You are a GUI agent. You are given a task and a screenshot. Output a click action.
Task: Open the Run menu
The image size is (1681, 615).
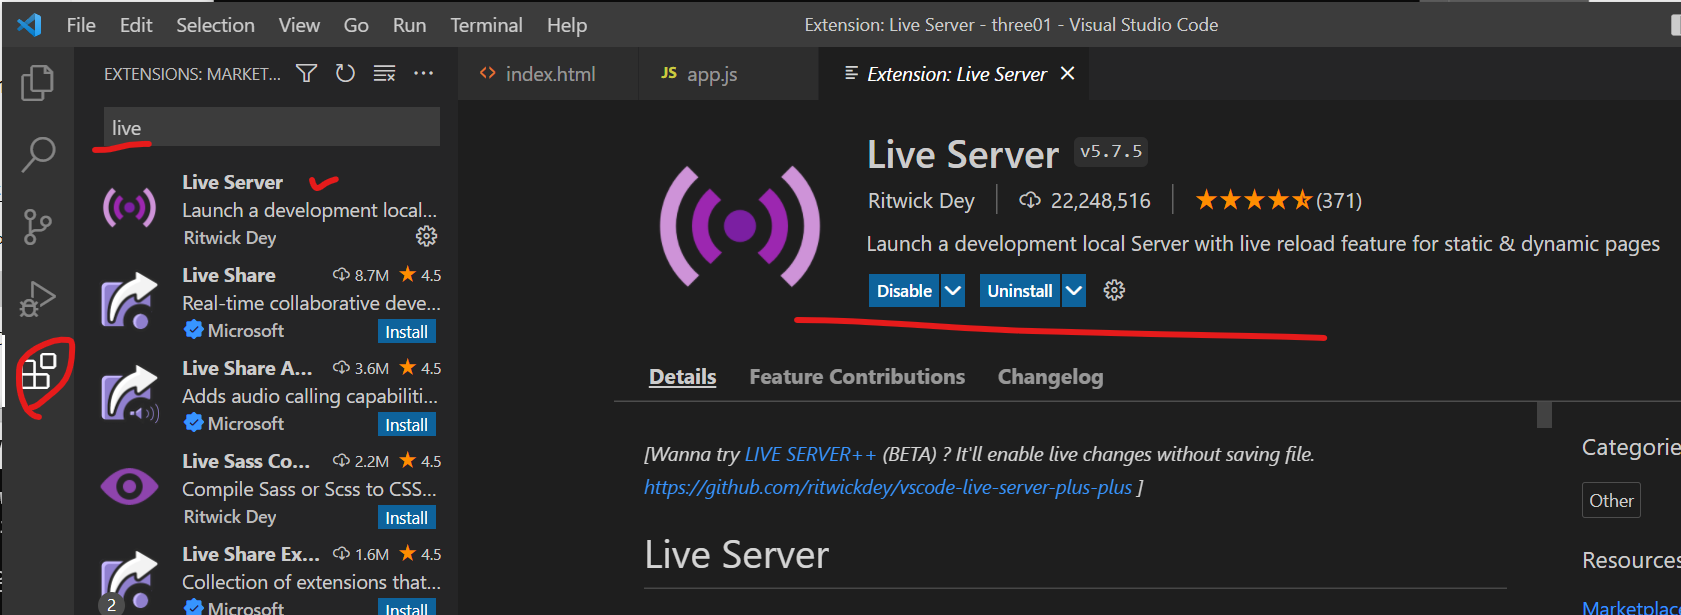point(409,25)
